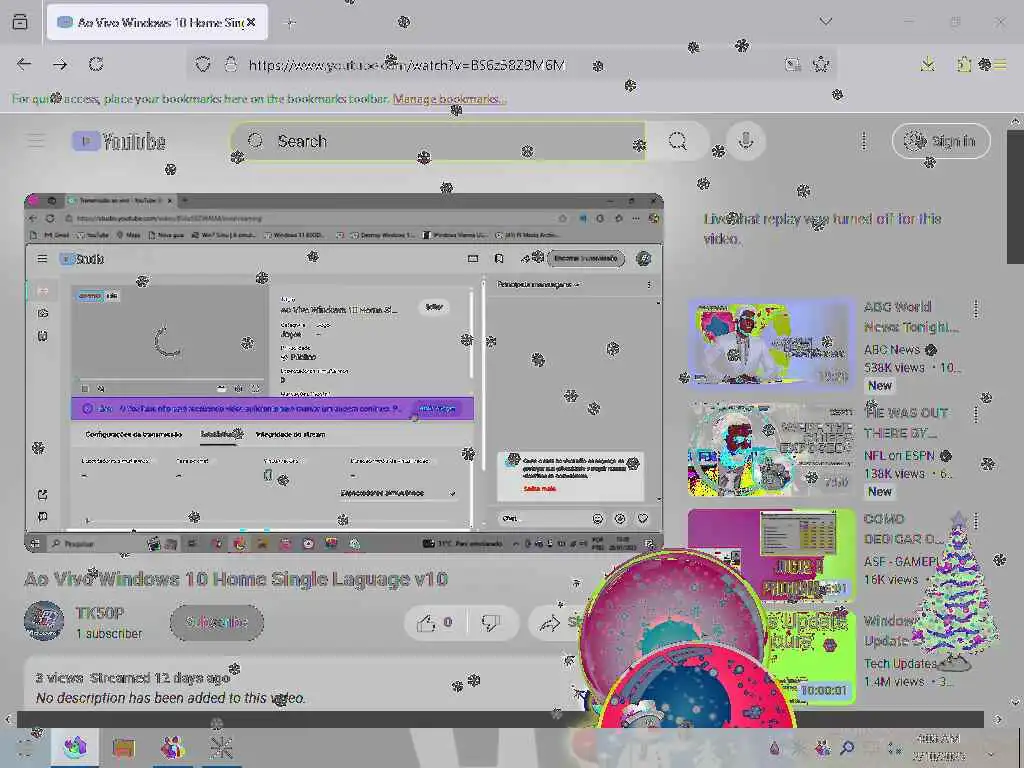Image resolution: width=1024 pixels, height=768 pixels.
Task: Go back to the previous page
Action: (24, 64)
